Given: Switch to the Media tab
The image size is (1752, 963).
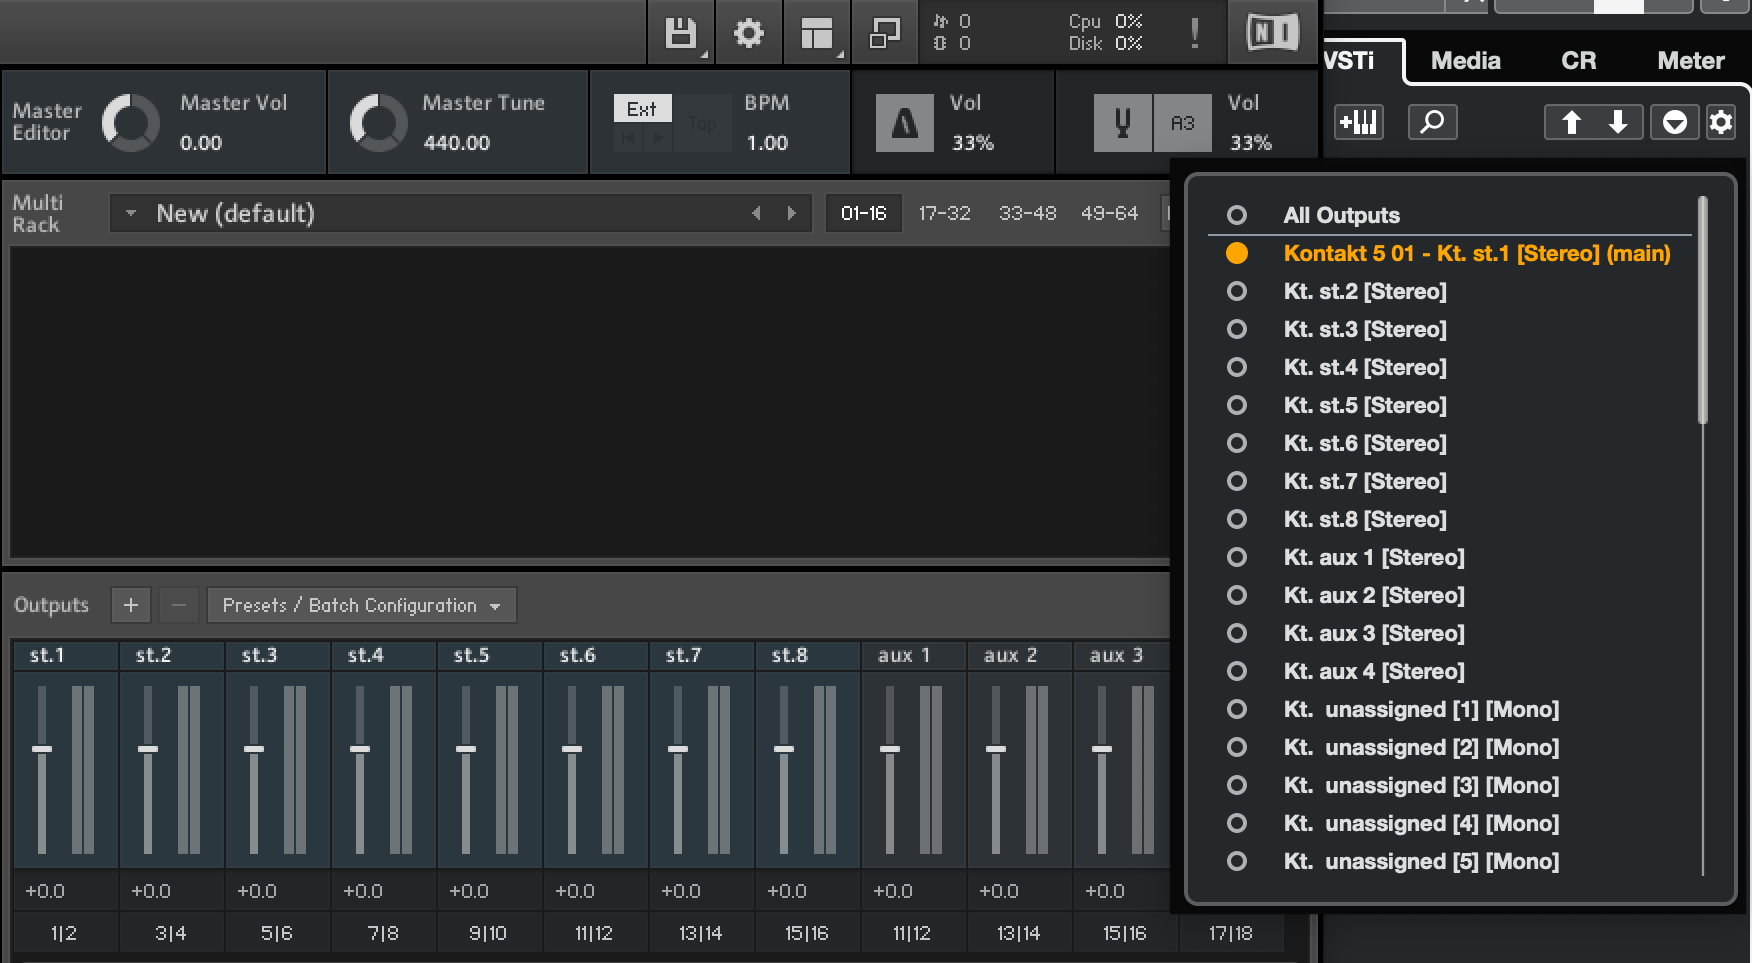Looking at the screenshot, I should pos(1464,60).
